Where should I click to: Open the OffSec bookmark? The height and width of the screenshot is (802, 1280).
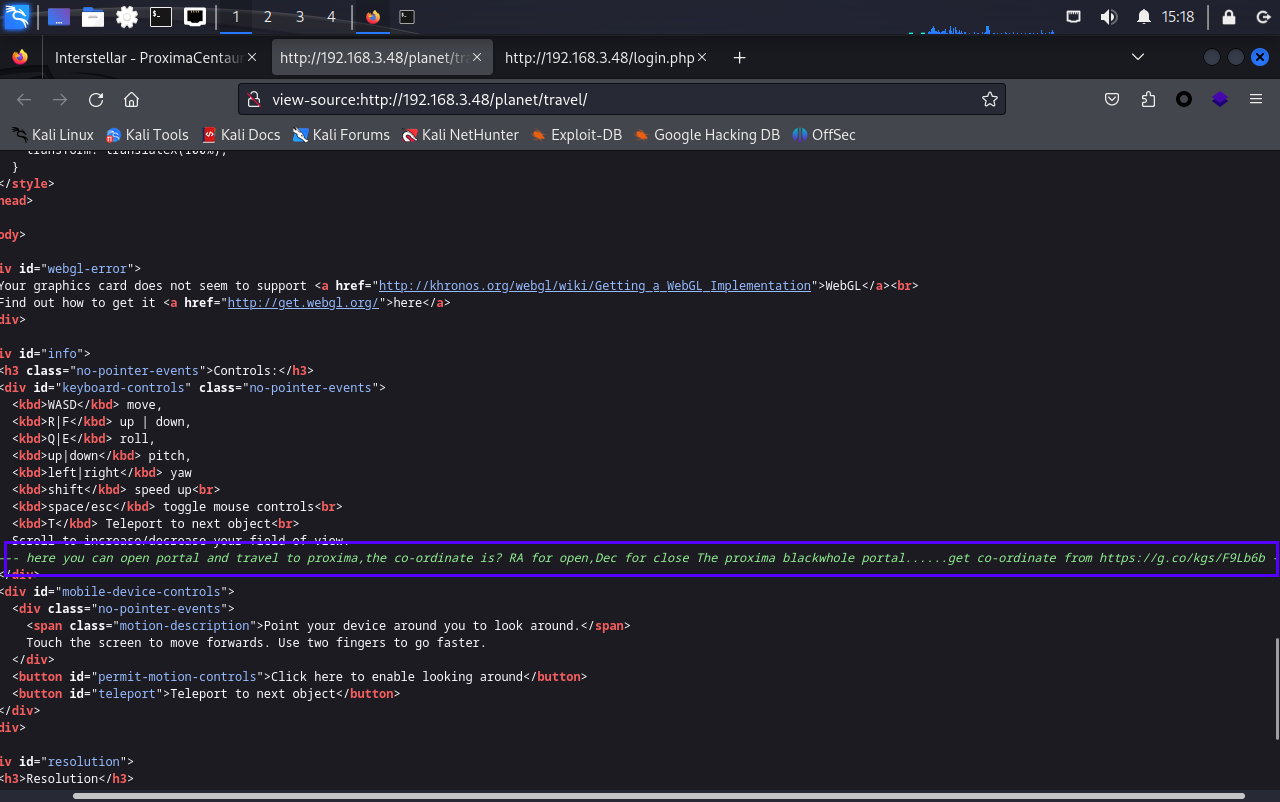pos(824,135)
